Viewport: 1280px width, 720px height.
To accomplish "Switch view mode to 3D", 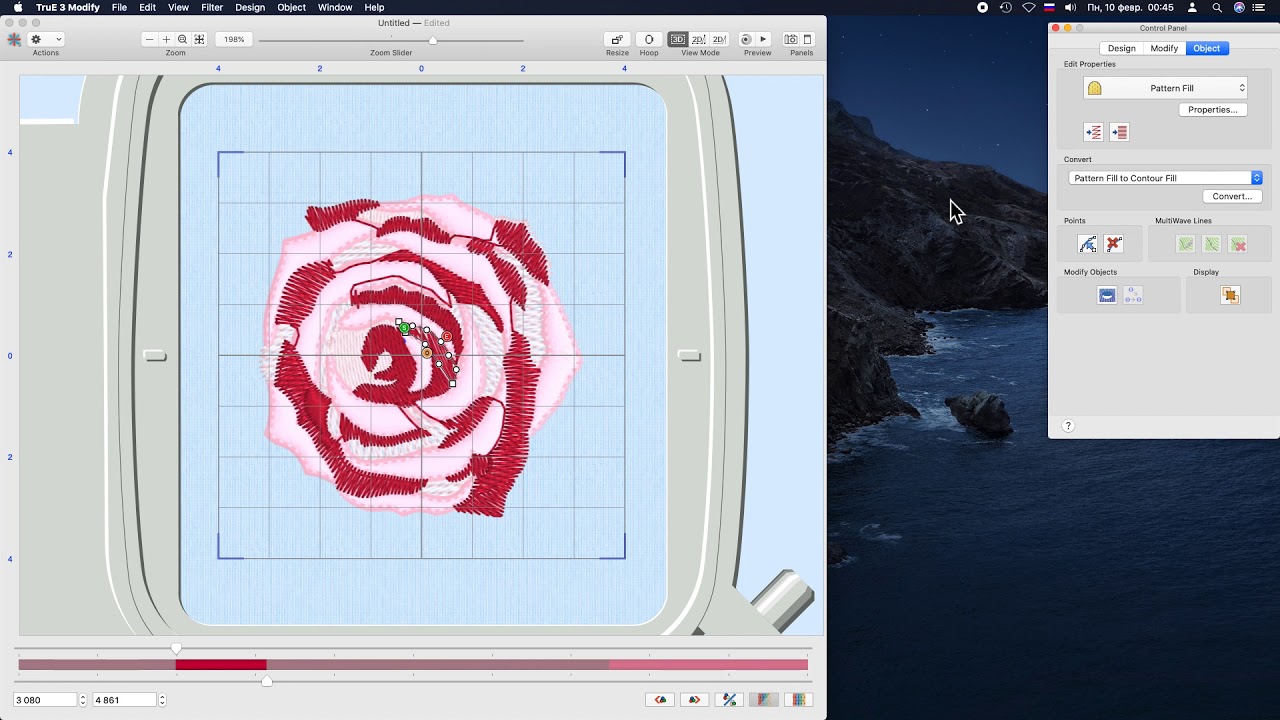I will [x=678, y=39].
